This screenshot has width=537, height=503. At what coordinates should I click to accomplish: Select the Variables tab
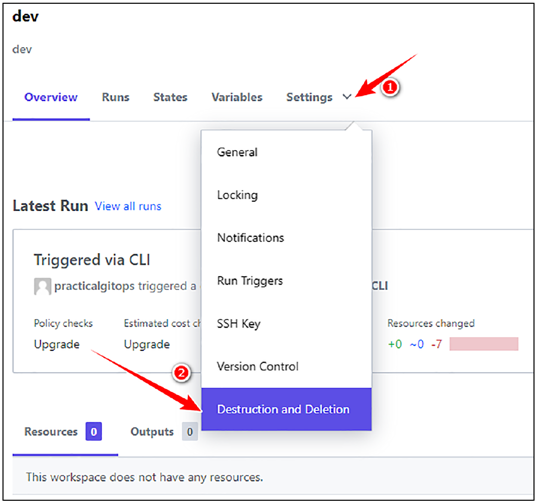[x=237, y=97]
